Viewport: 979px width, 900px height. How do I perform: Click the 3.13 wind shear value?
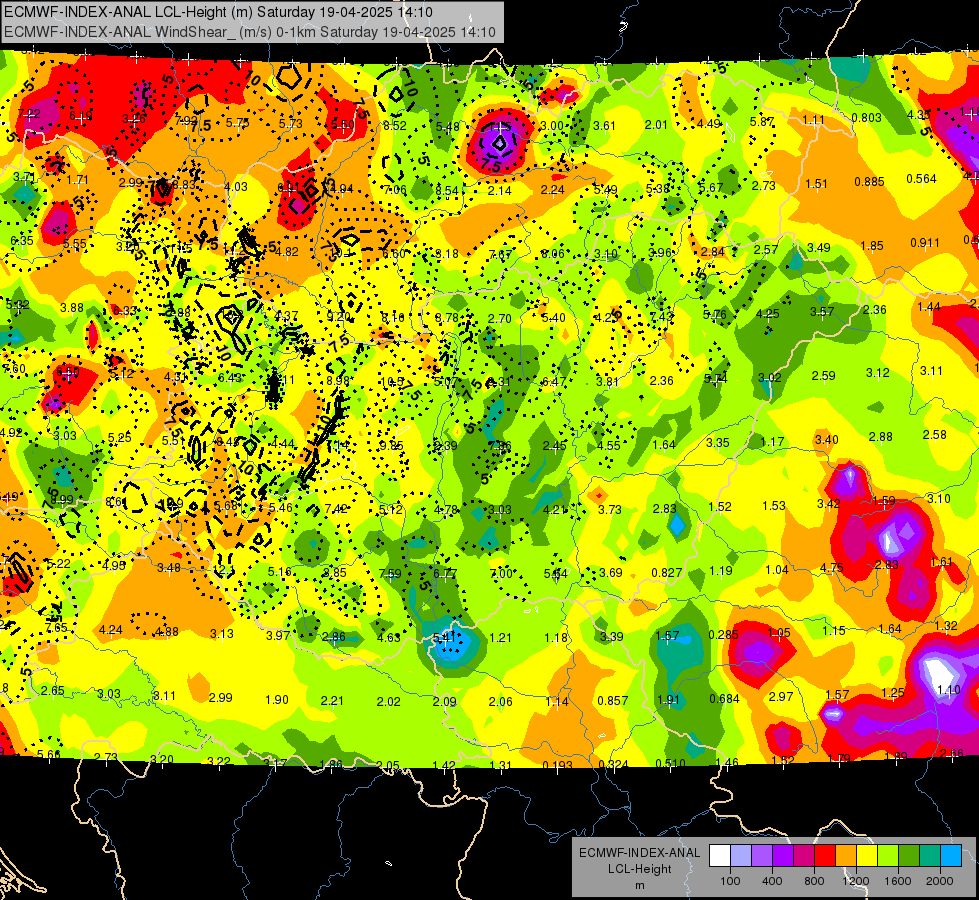[222, 633]
